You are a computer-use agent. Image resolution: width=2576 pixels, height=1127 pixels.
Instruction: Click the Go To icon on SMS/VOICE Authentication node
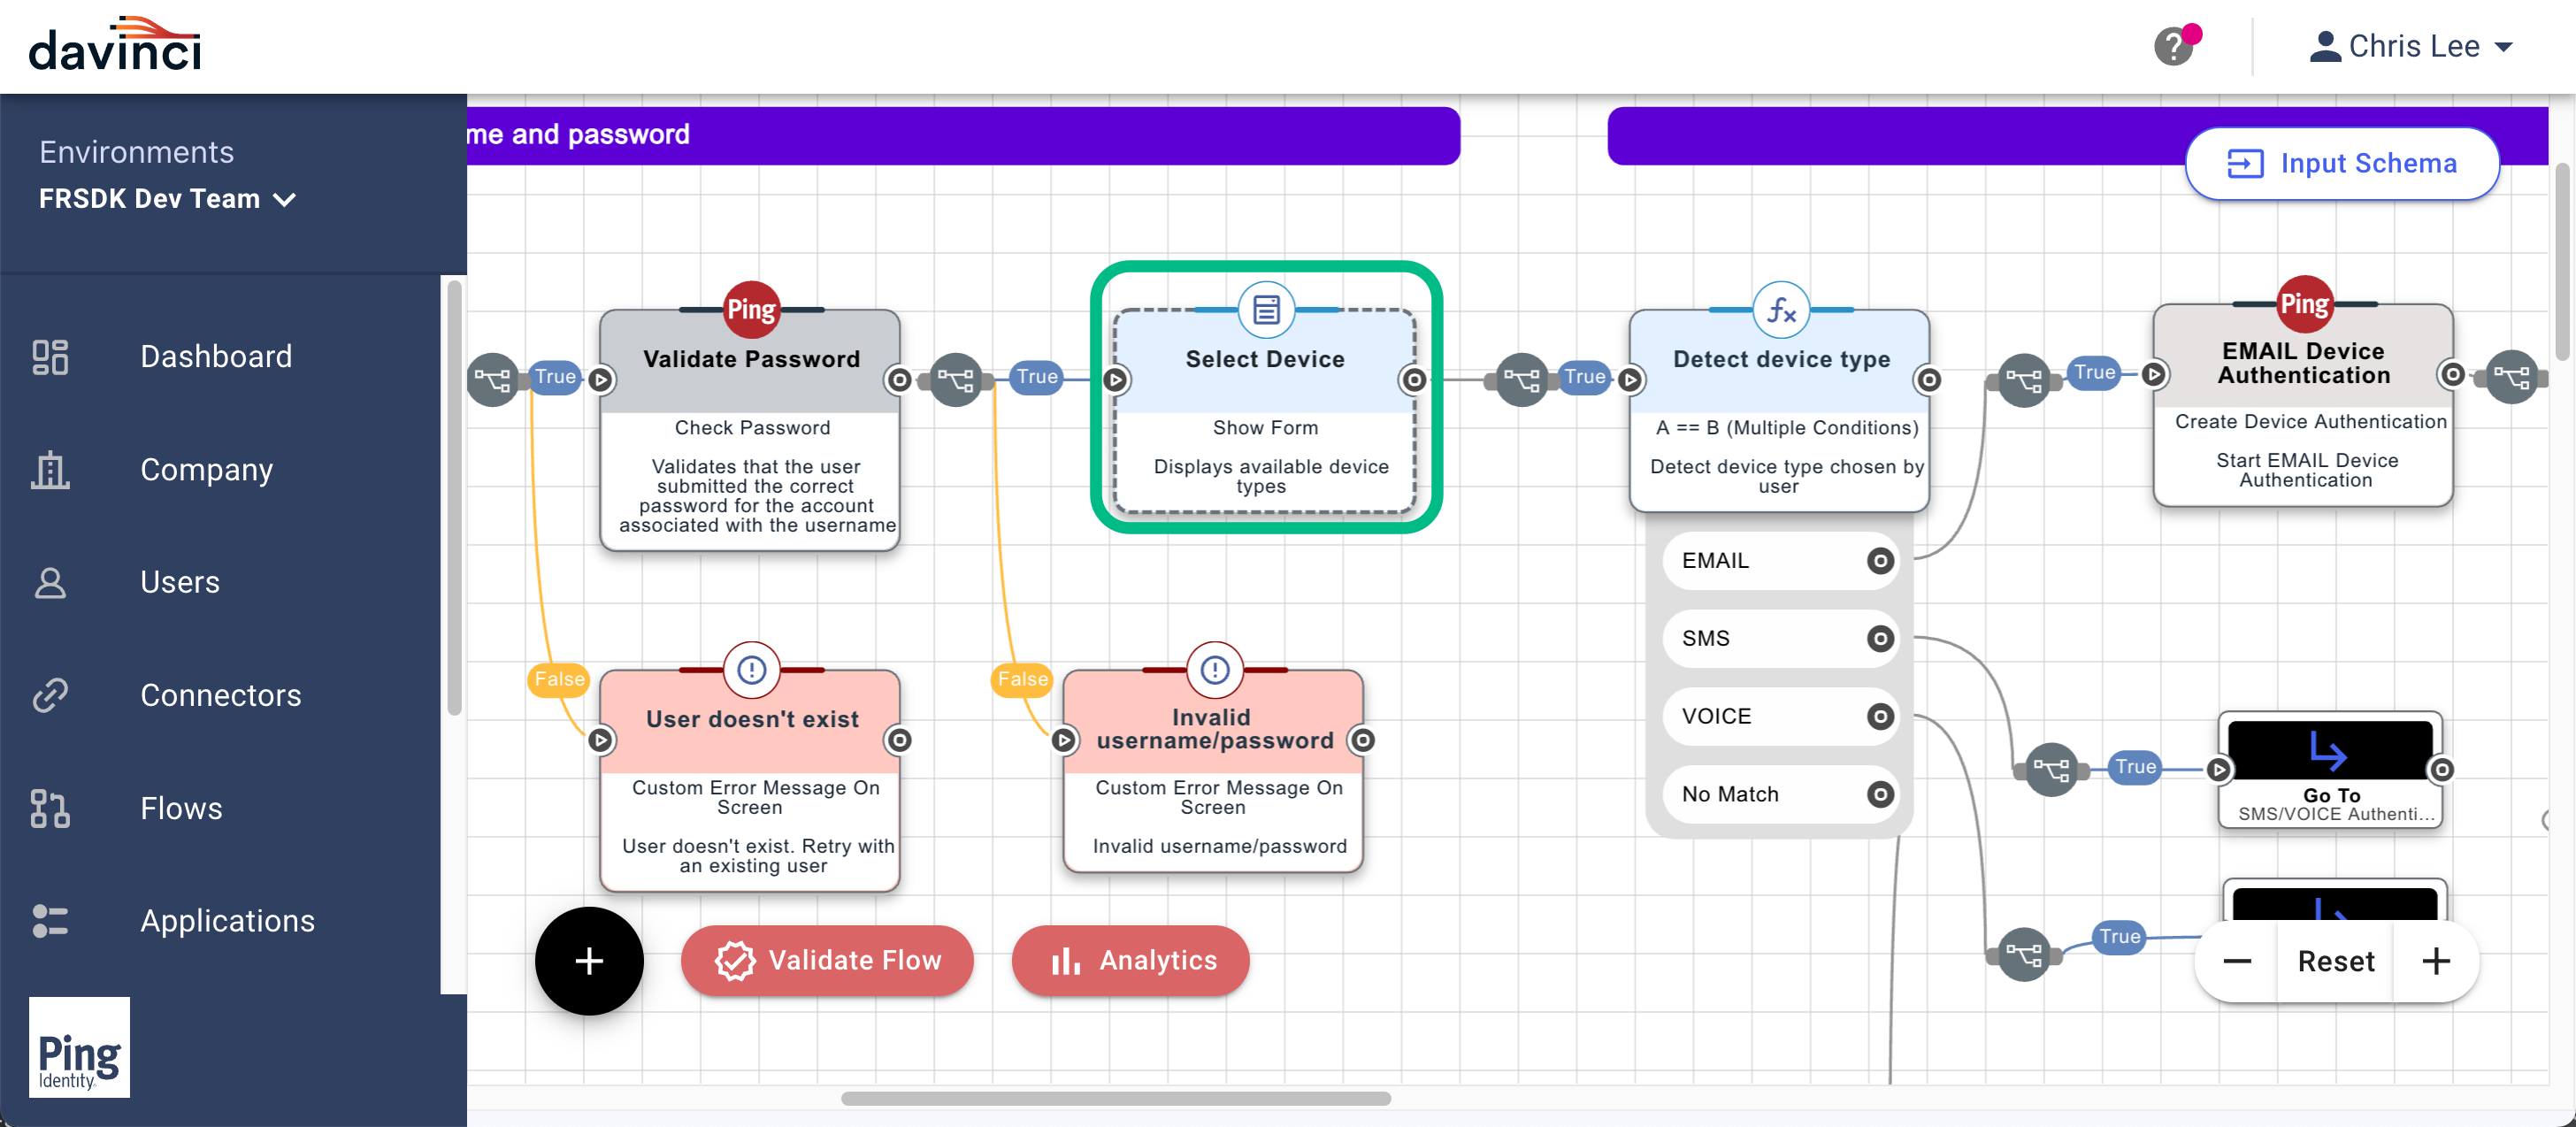[x=2330, y=751]
